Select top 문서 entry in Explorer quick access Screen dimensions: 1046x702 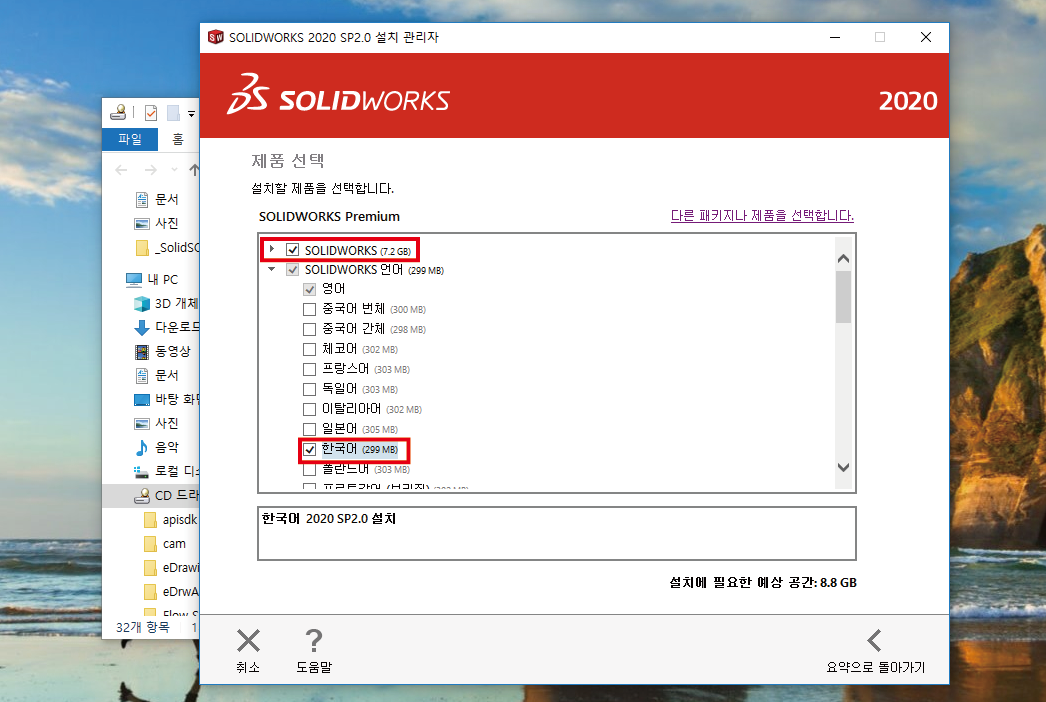pyautogui.click(x=157, y=199)
